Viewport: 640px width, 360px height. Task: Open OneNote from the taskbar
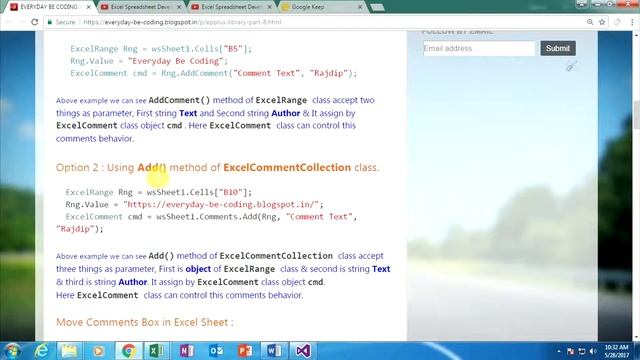pos(187,351)
